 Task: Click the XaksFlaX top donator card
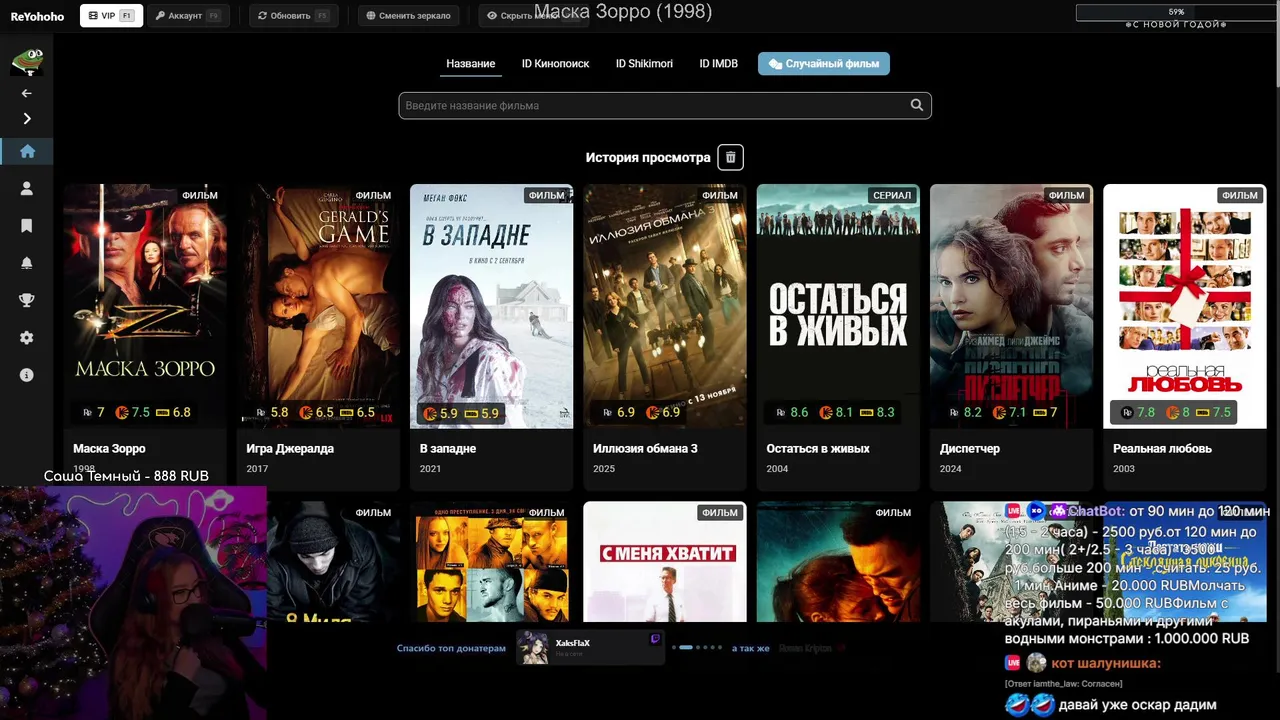pos(590,648)
